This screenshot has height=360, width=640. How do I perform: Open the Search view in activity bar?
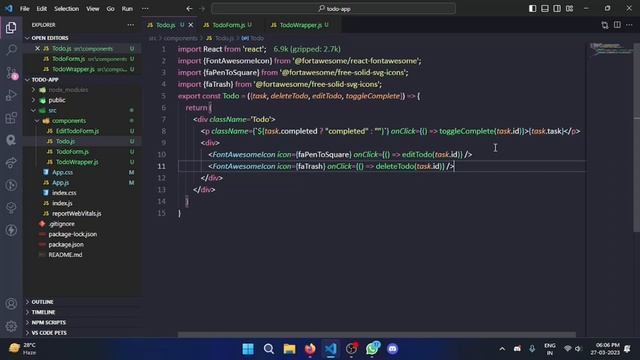pos(11,50)
